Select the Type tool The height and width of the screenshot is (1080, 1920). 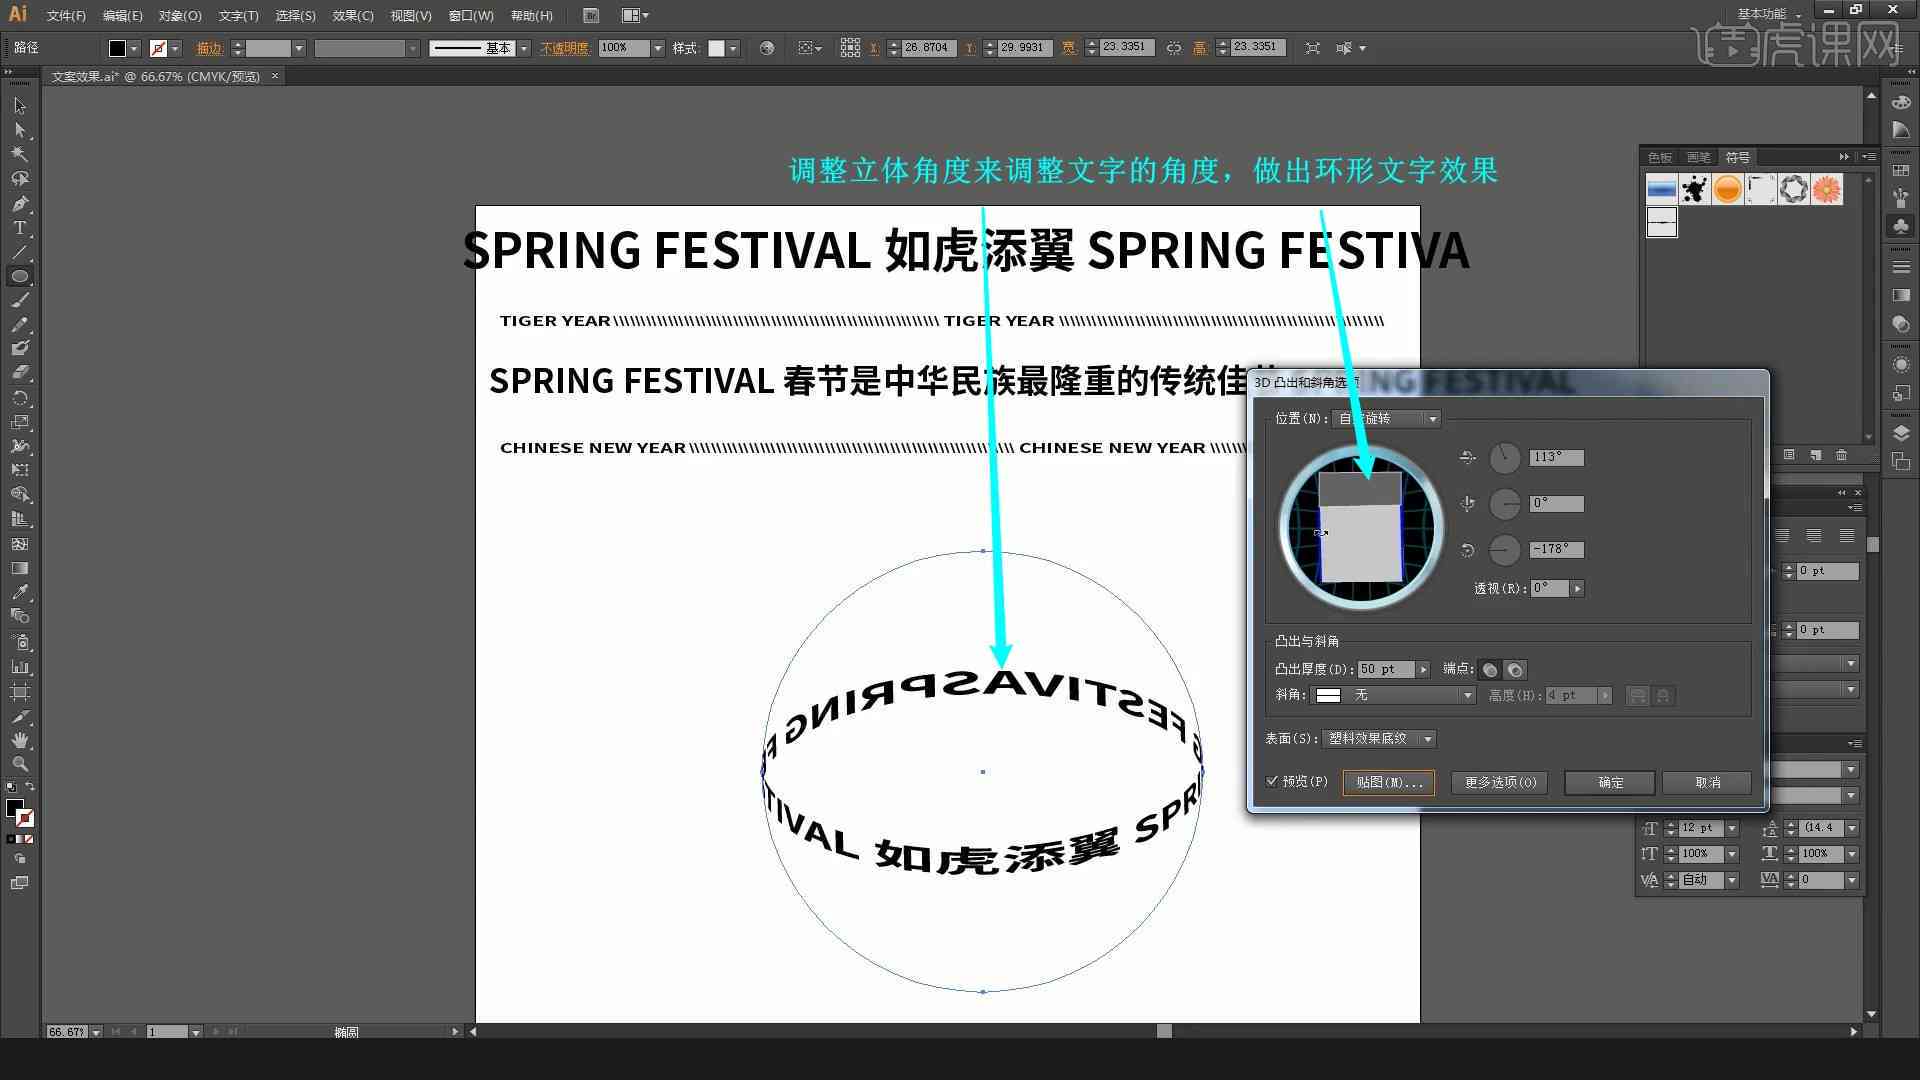18,227
